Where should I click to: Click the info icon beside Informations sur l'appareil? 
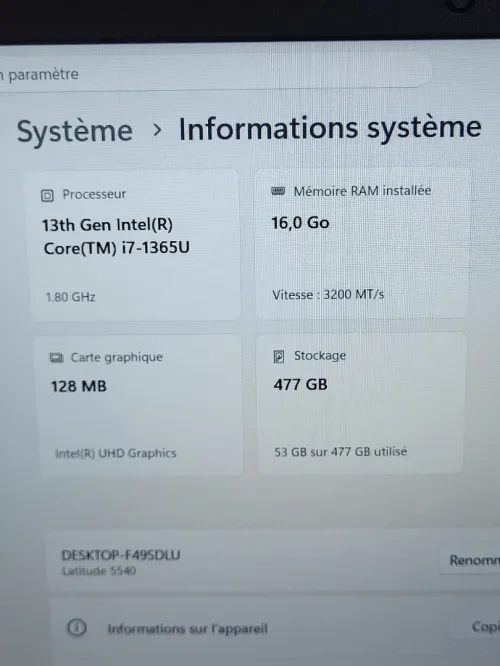pos(76,627)
